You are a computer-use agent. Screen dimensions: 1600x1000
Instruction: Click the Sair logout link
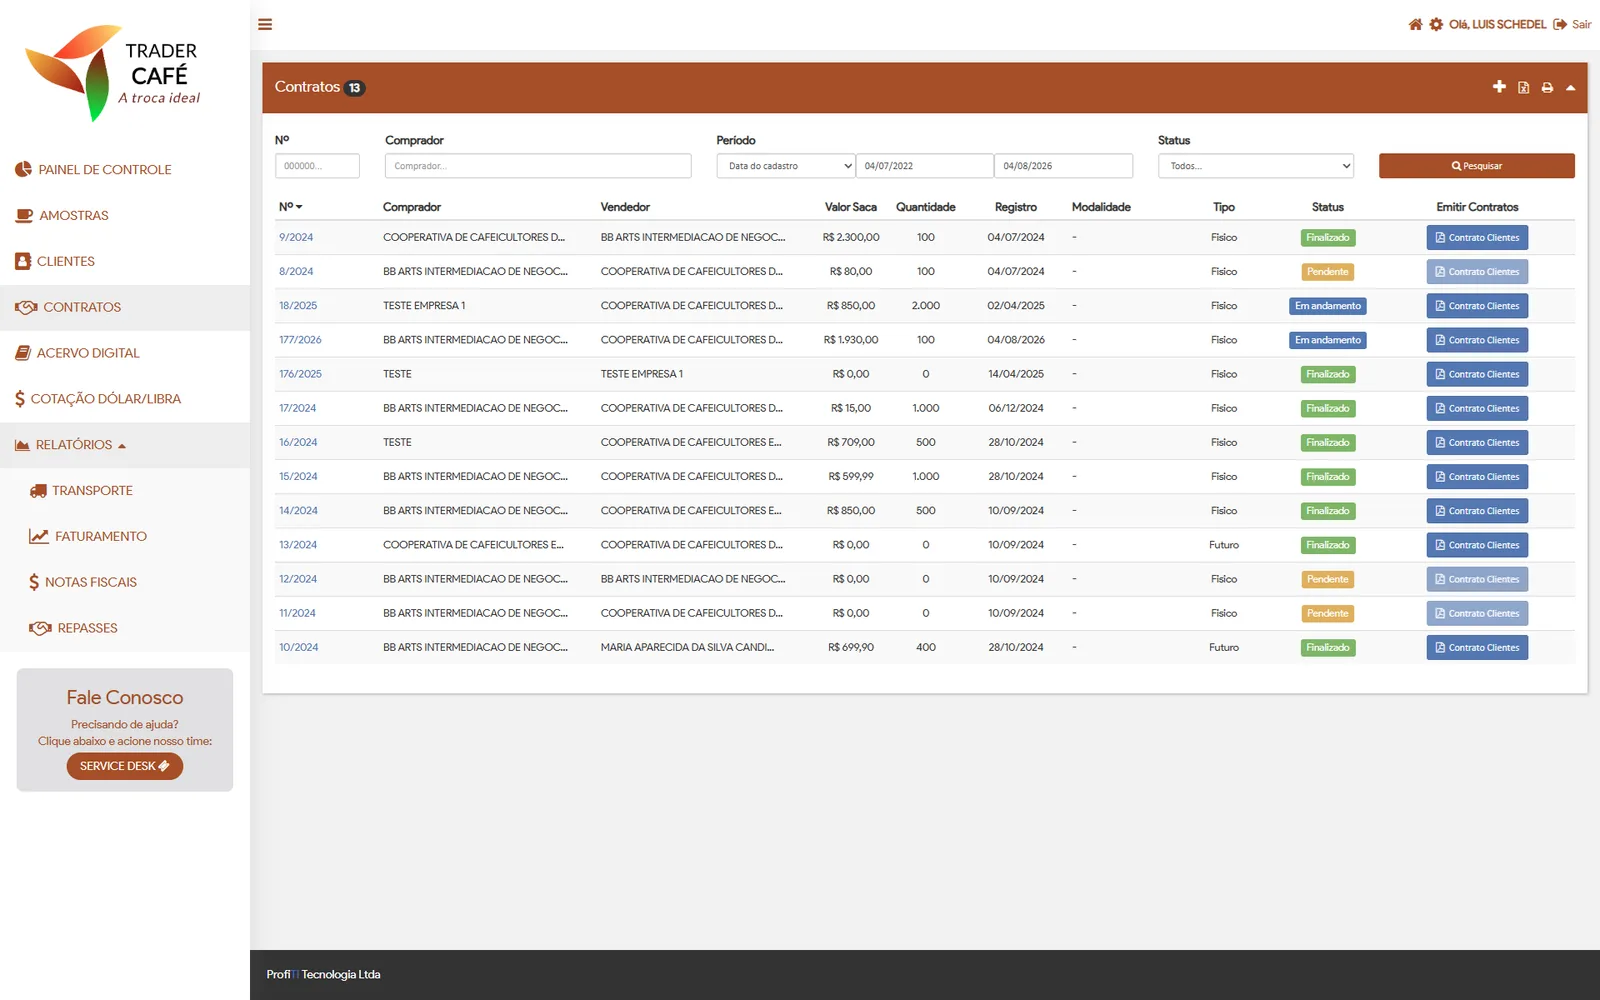click(x=1572, y=24)
